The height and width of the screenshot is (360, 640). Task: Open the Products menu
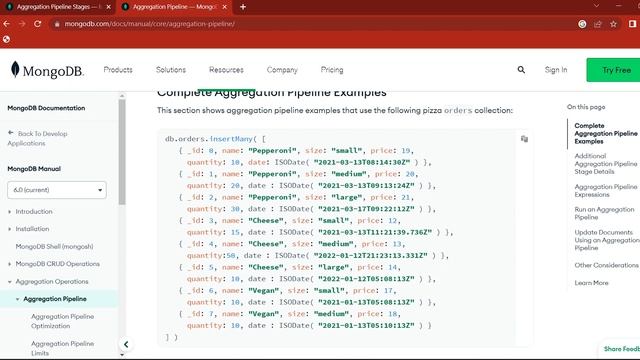118,70
